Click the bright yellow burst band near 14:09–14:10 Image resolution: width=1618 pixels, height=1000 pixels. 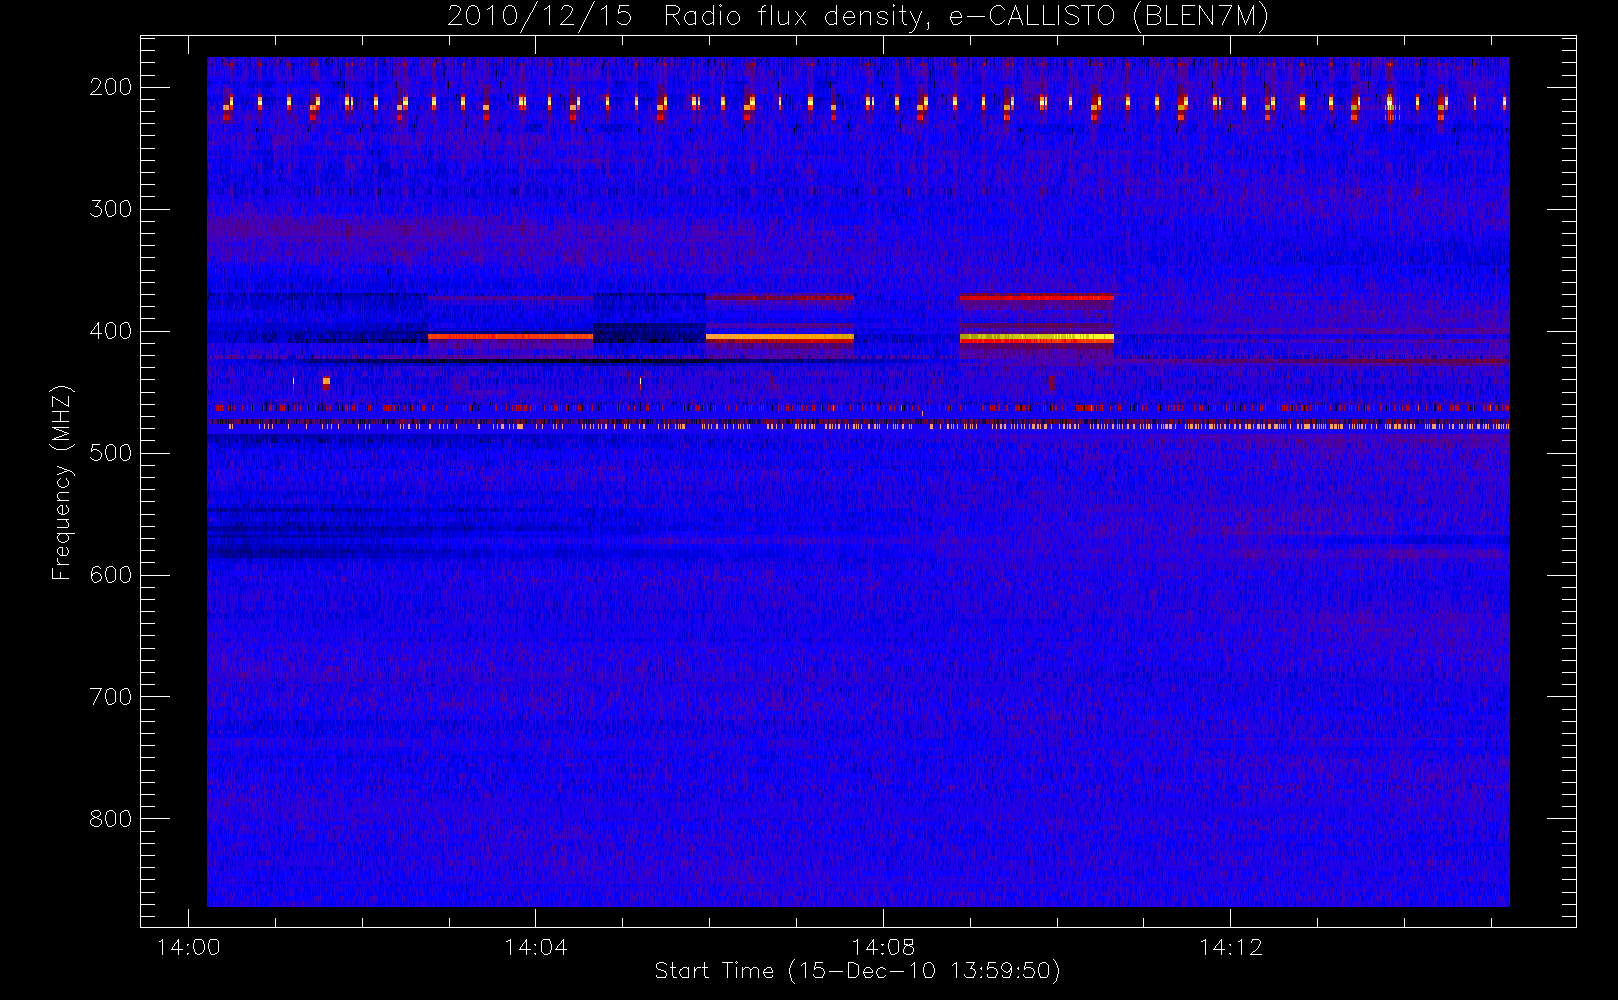[x=1036, y=338]
